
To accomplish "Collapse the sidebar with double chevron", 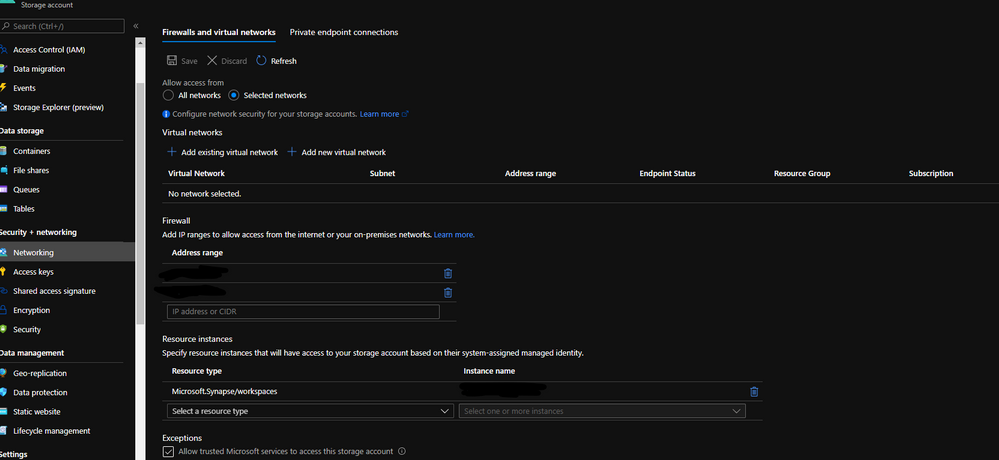I will pyautogui.click(x=136, y=26).
